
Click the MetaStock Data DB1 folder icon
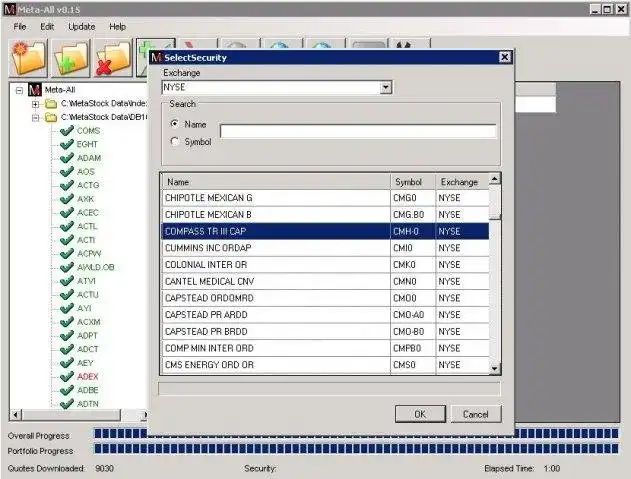[51, 117]
